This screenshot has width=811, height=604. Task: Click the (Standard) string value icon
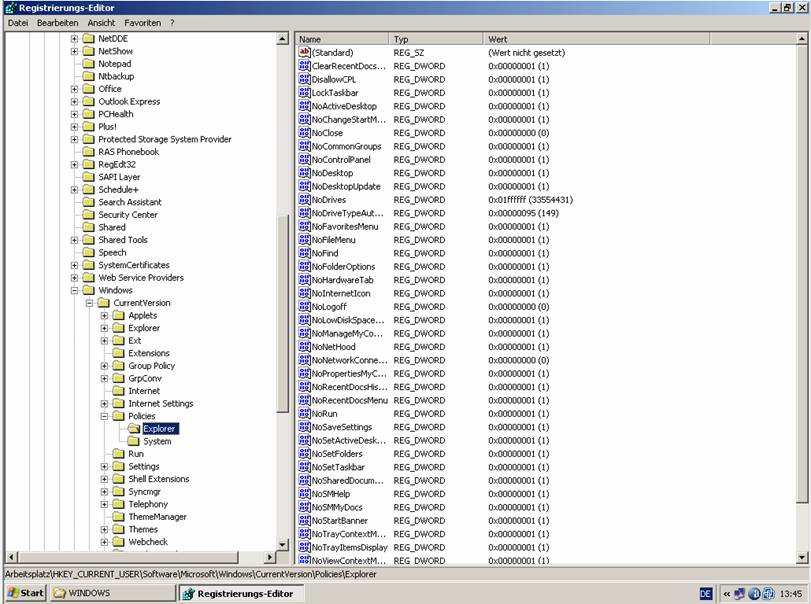point(304,52)
